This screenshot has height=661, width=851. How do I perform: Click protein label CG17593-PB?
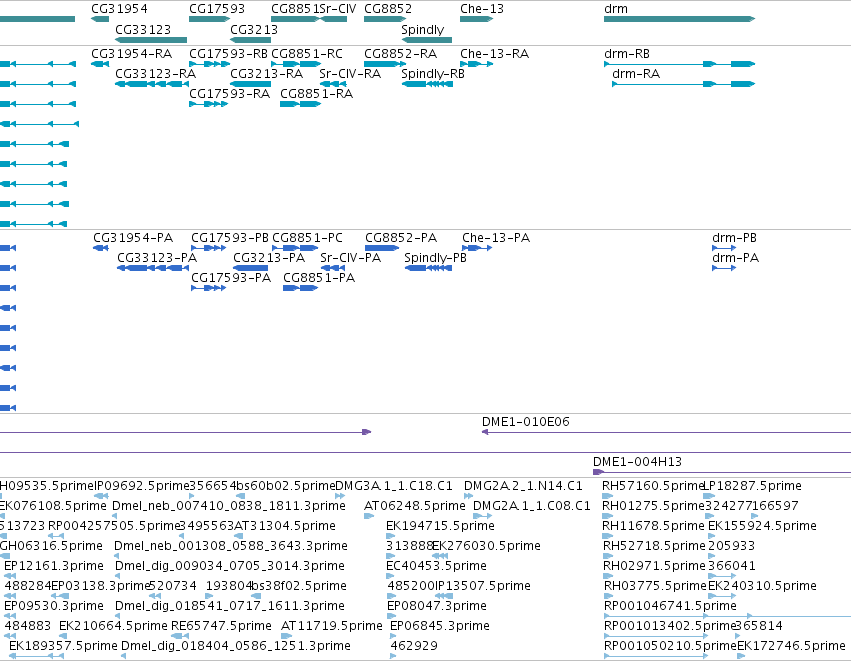pyautogui.click(x=230, y=238)
